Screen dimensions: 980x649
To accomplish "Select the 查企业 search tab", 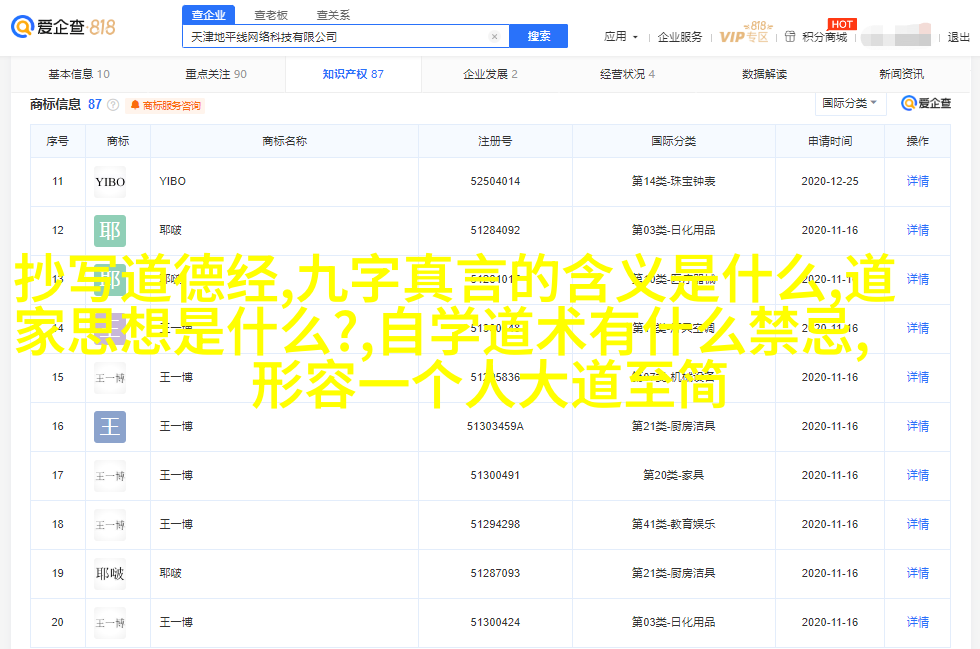I will [209, 14].
